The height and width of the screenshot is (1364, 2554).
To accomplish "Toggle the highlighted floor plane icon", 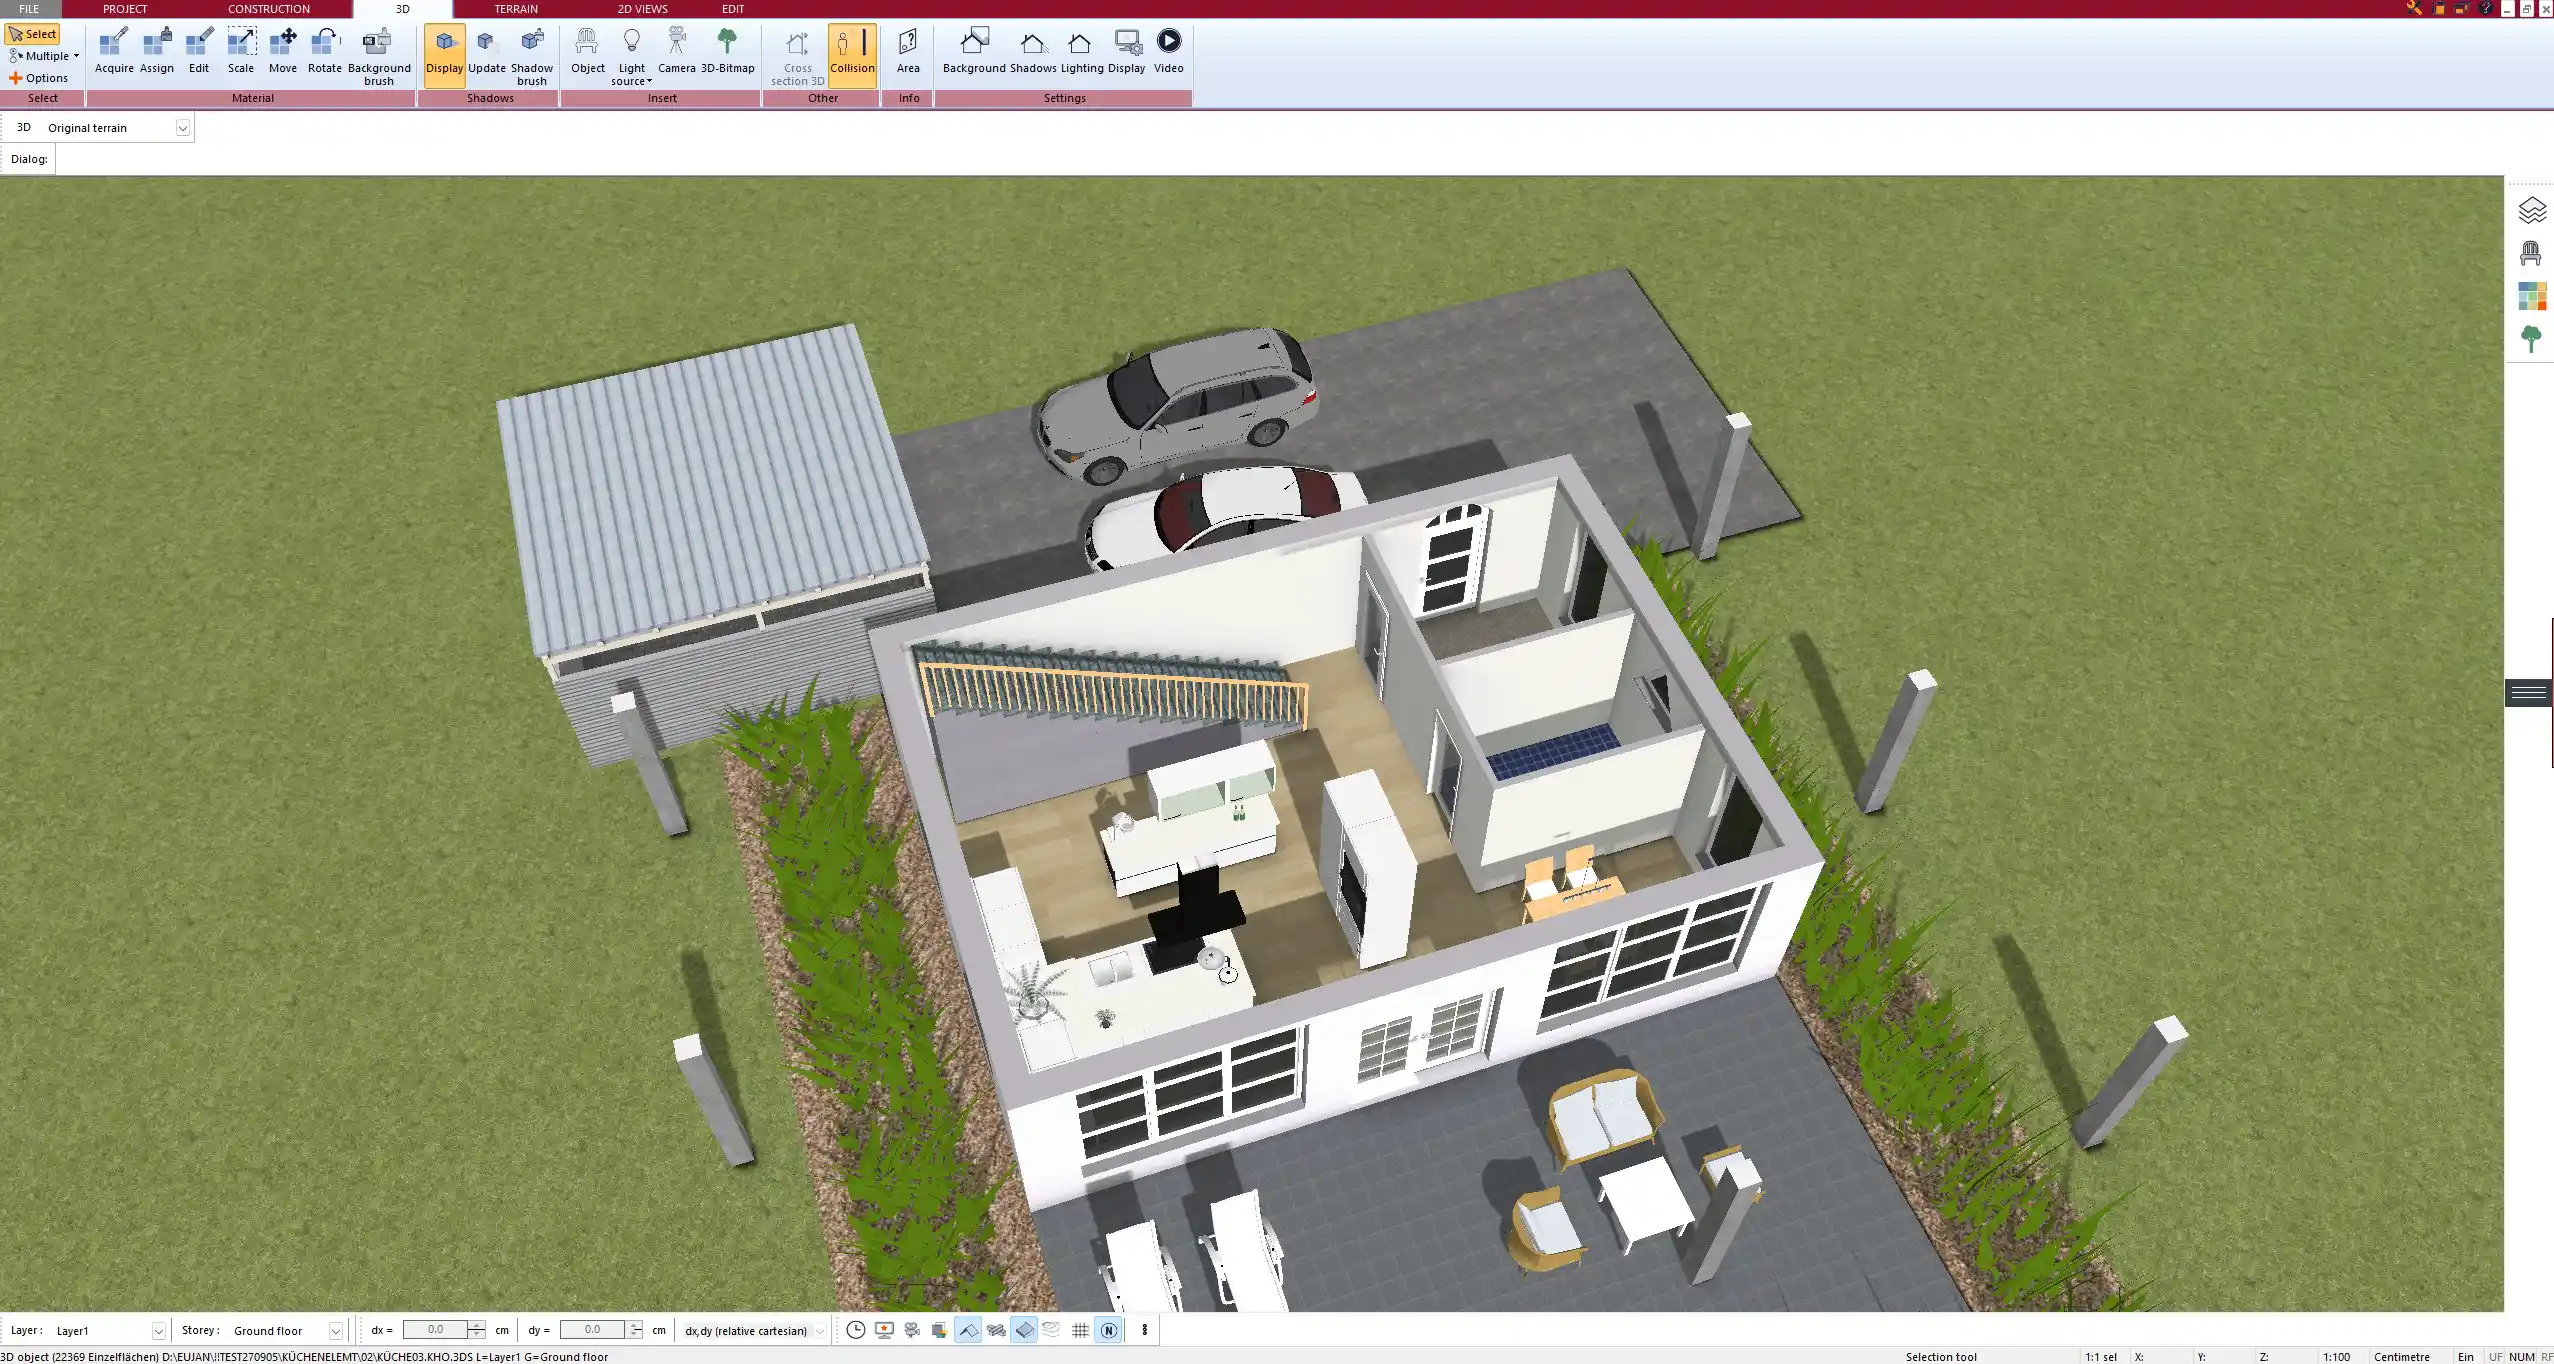I will tap(1024, 1330).
